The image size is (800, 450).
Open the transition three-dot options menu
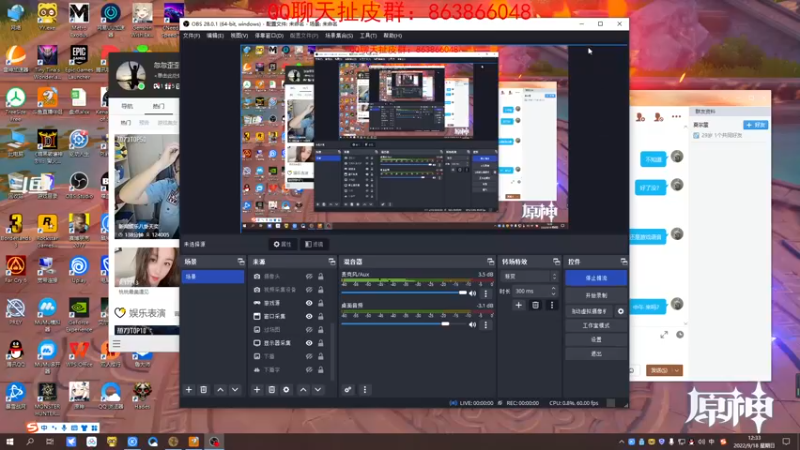point(552,305)
